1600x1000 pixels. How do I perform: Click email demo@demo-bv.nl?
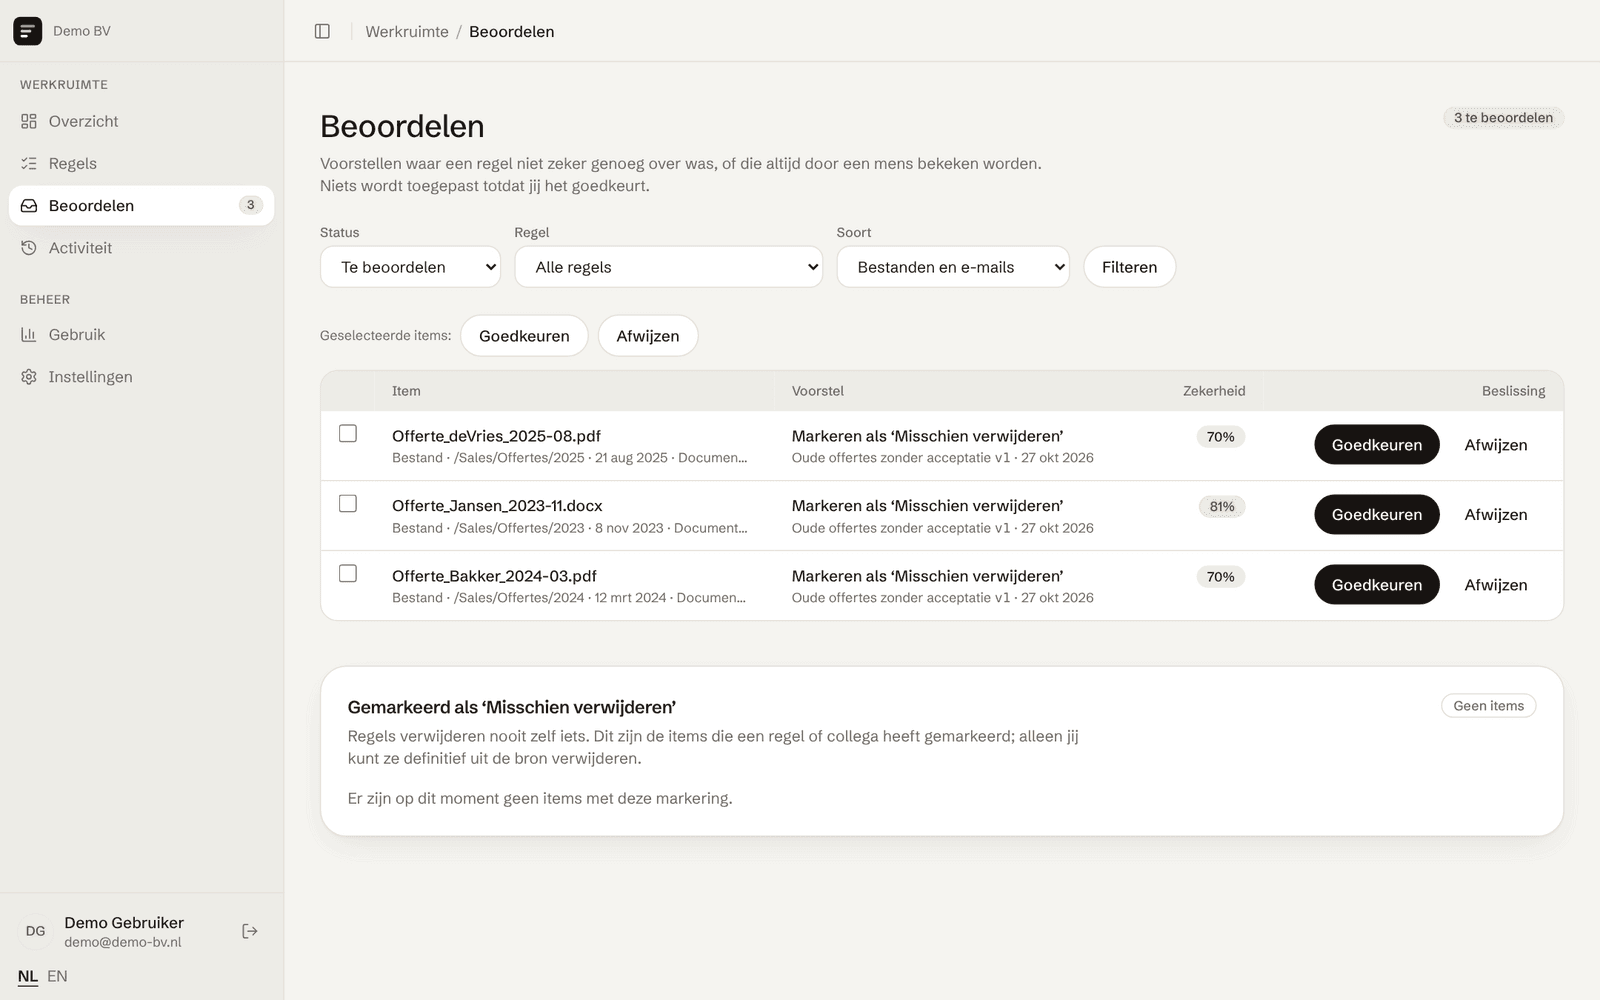coord(123,942)
